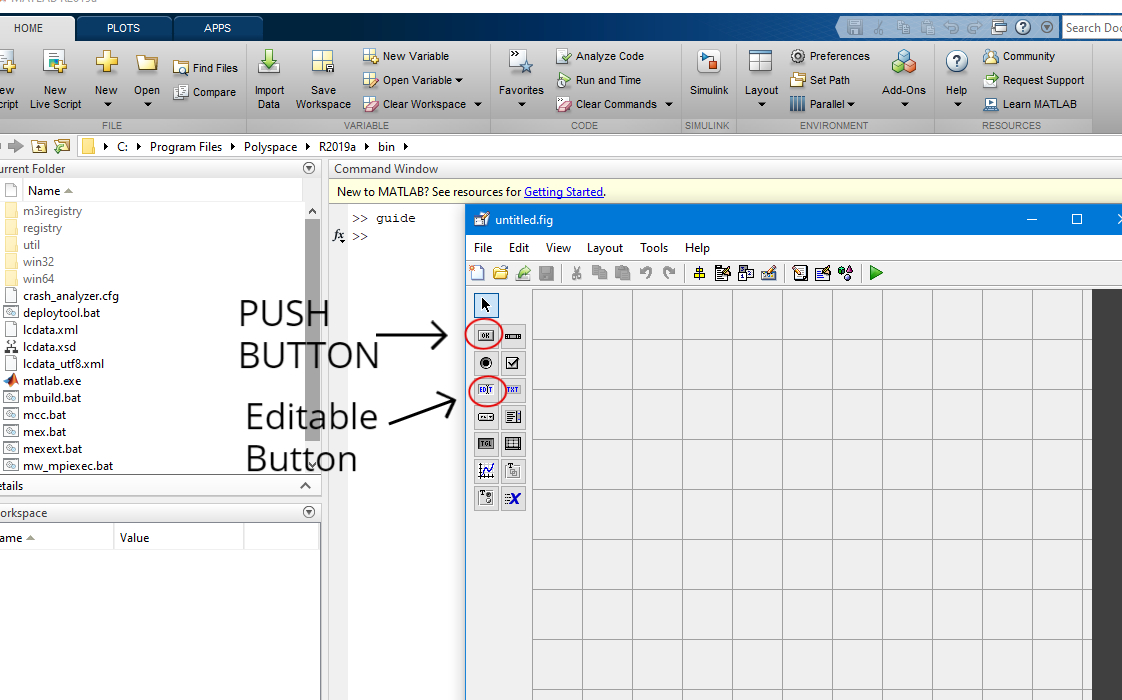Choose the Axes component in GUIDE palette
Viewport: 1122px width, 700px height.
click(x=486, y=471)
